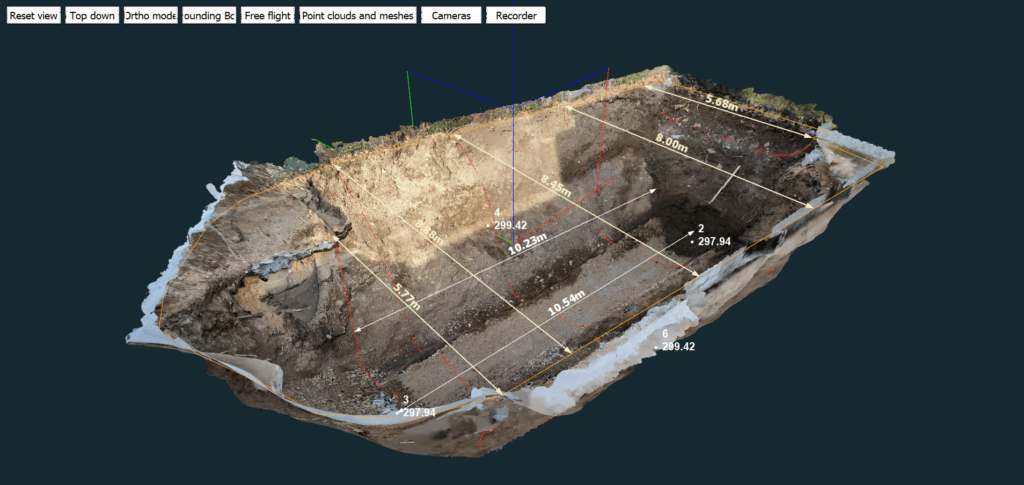The image size is (1024, 485).
Task: Select the 8.48m measurement label
Action: tap(429, 230)
